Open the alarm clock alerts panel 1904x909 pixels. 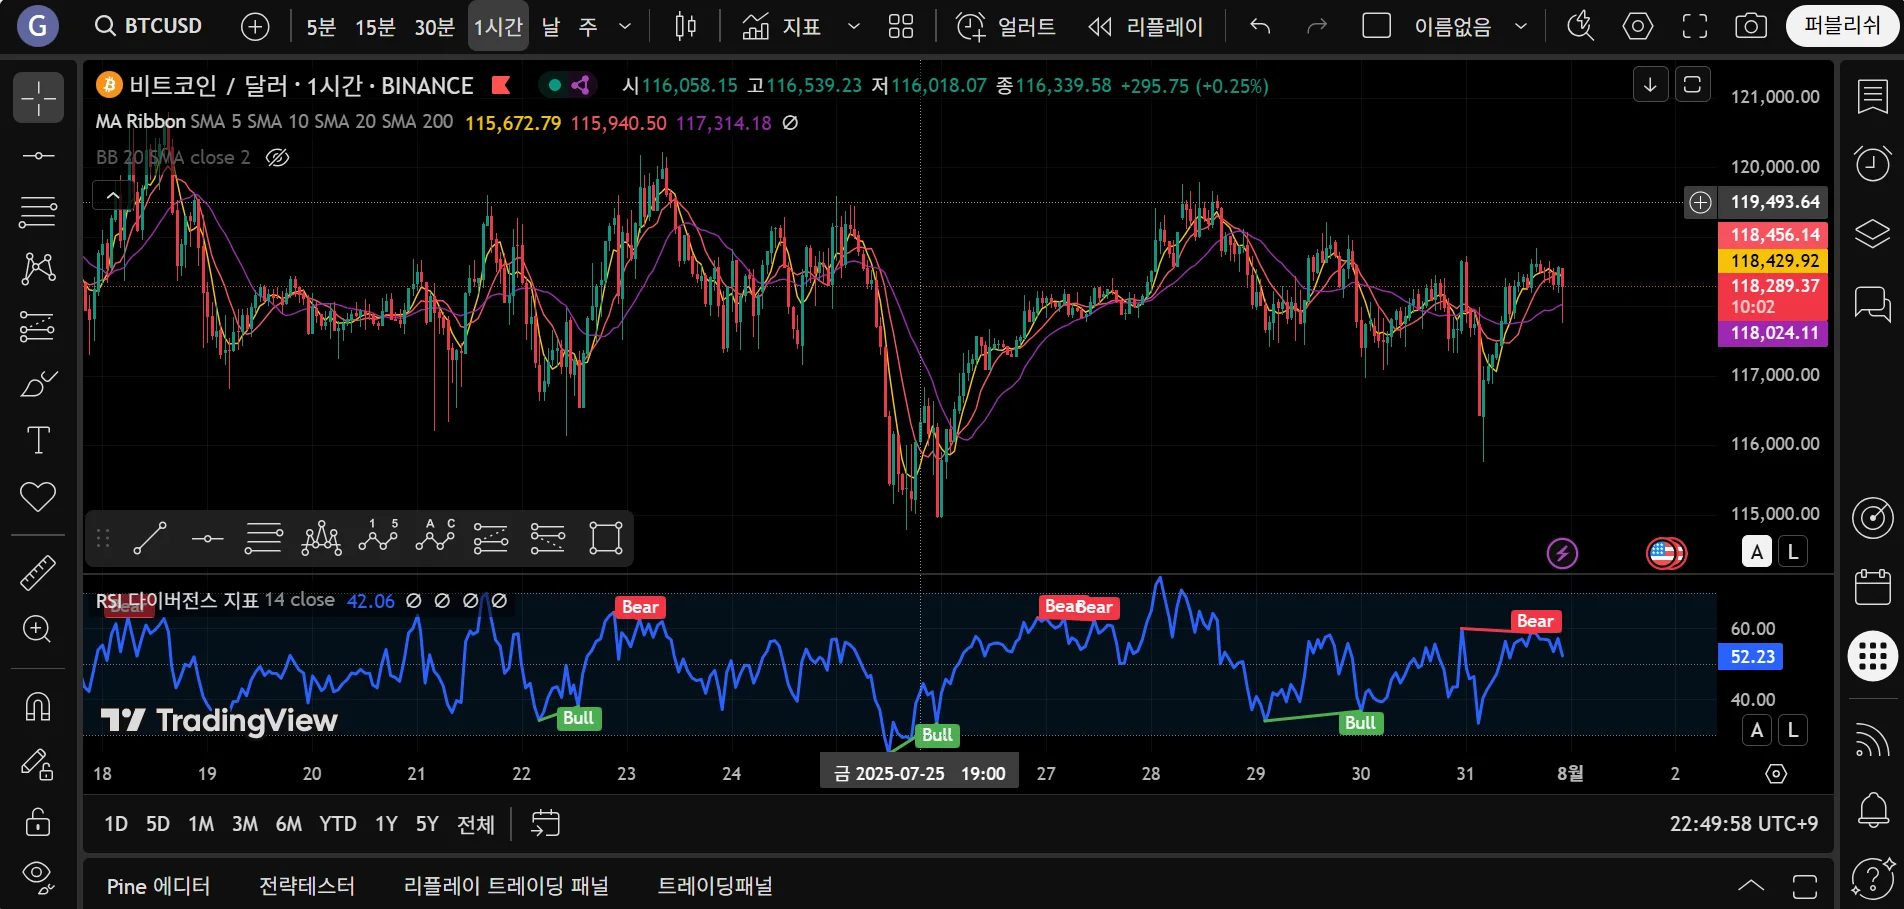tap(1872, 163)
